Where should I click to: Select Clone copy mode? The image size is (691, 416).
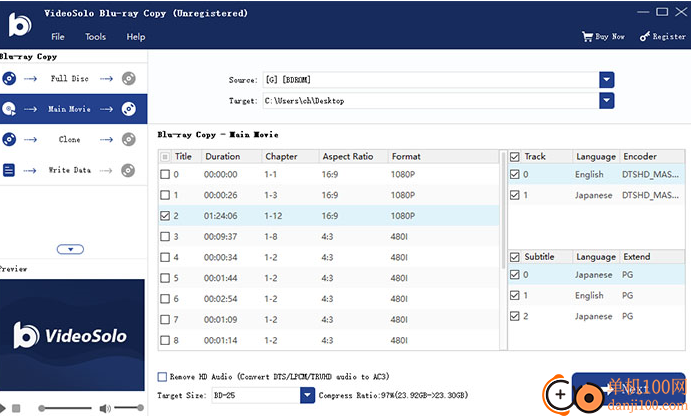click(70, 140)
